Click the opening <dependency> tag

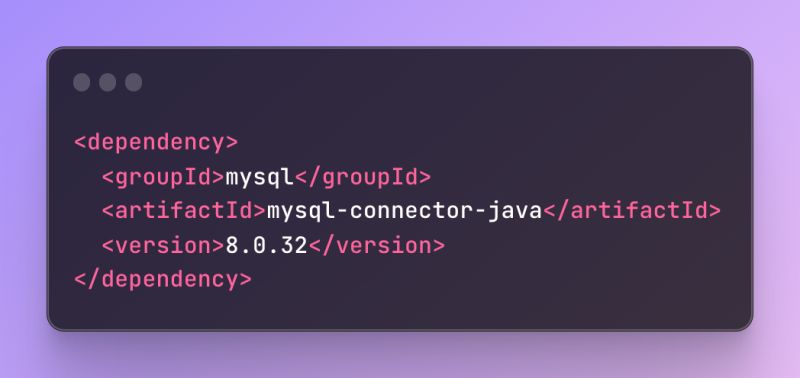pyautogui.click(x=156, y=143)
